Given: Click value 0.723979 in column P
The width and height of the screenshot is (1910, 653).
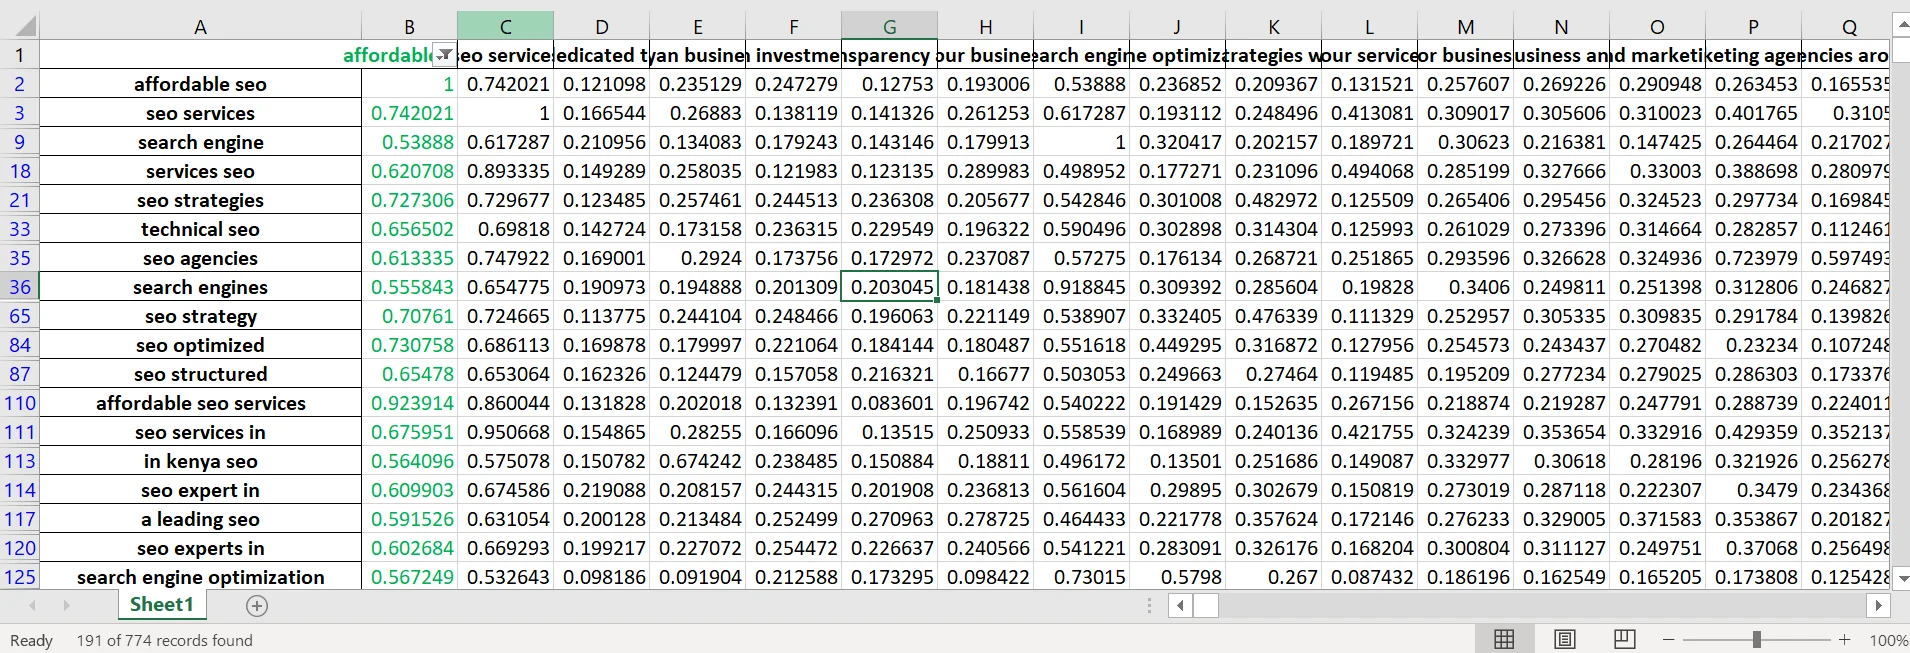Looking at the screenshot, I should click(1753, 258).
